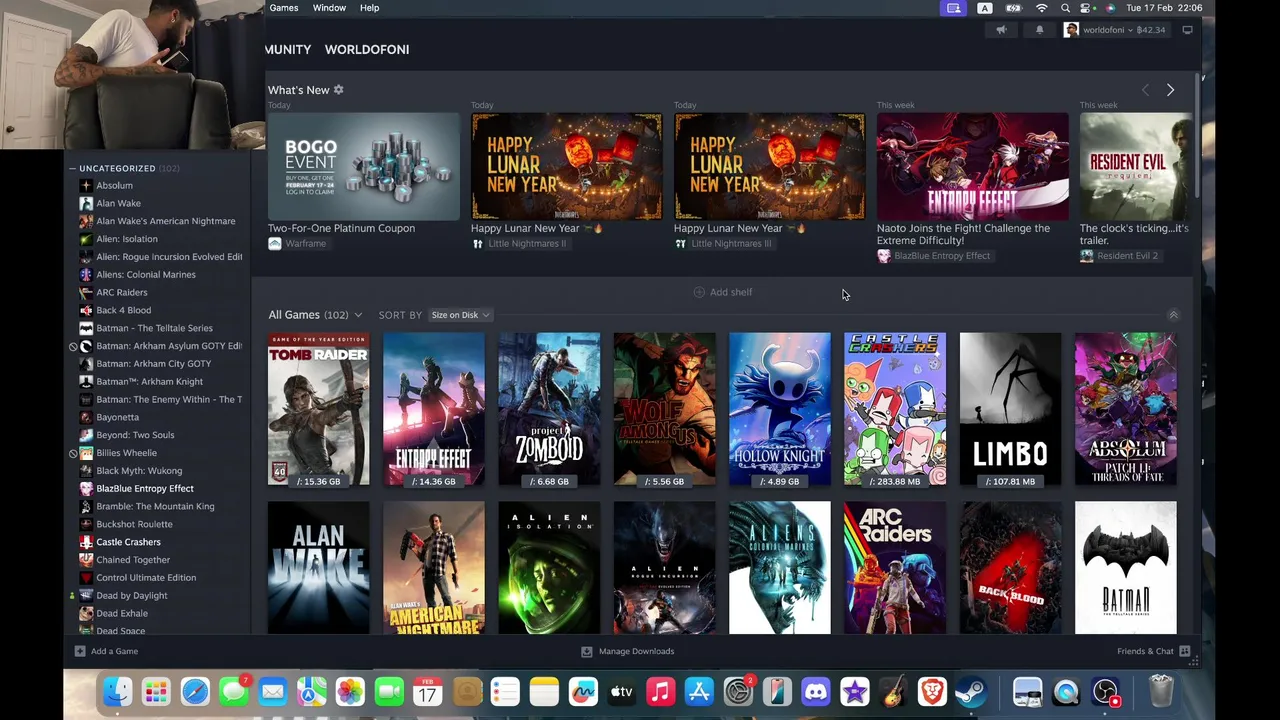Screen dimensions: 1280x720
Task: Switch to the Community tab
Action: [288, 49]
